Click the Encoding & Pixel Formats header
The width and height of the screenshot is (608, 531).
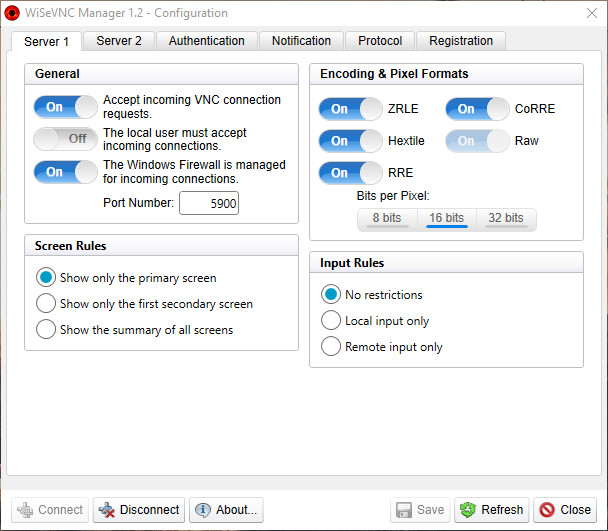(x=446, y=74)
